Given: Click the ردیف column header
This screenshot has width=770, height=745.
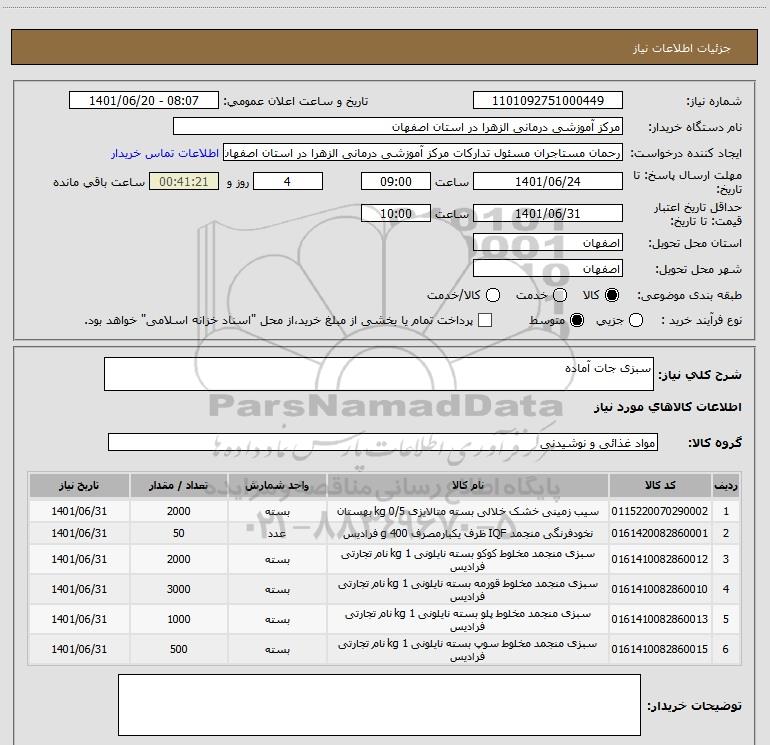Looking at the screenshot, I should (x=726, y=485).
